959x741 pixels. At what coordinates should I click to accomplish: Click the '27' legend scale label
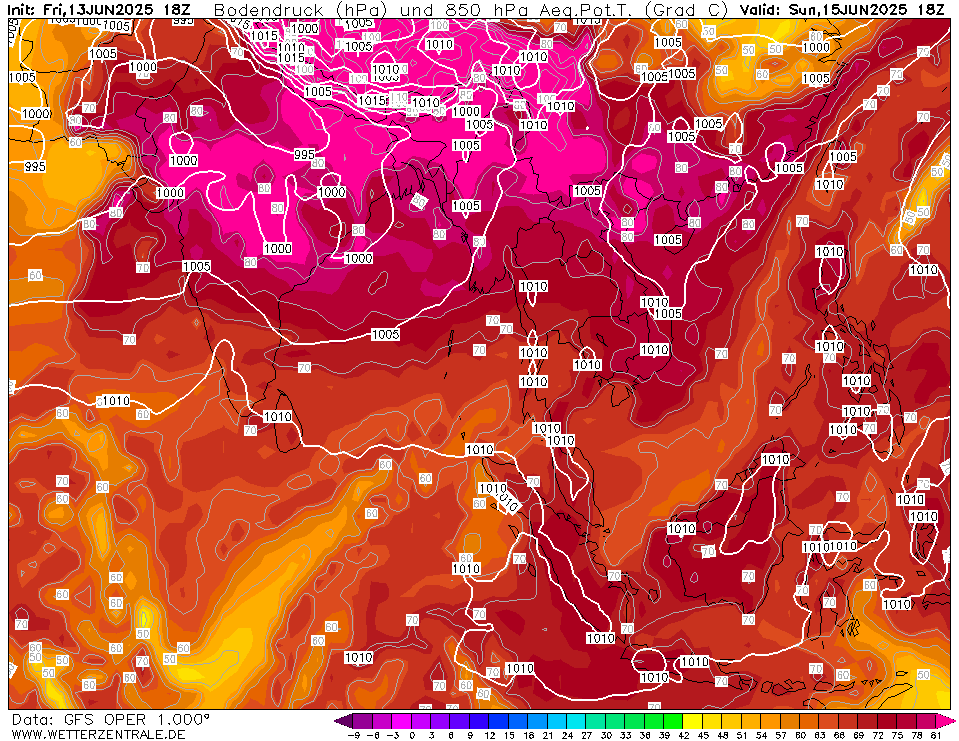click(x=586, y=735)
